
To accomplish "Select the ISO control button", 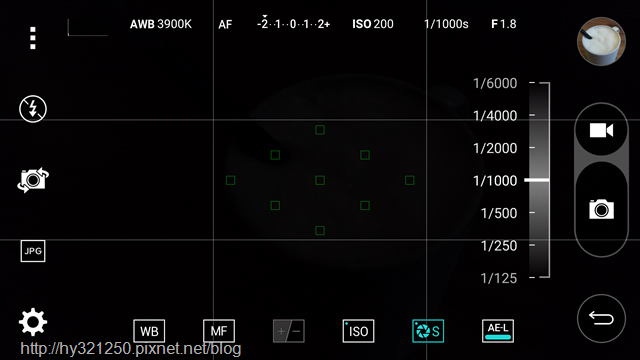I will (x=358, y=331).
